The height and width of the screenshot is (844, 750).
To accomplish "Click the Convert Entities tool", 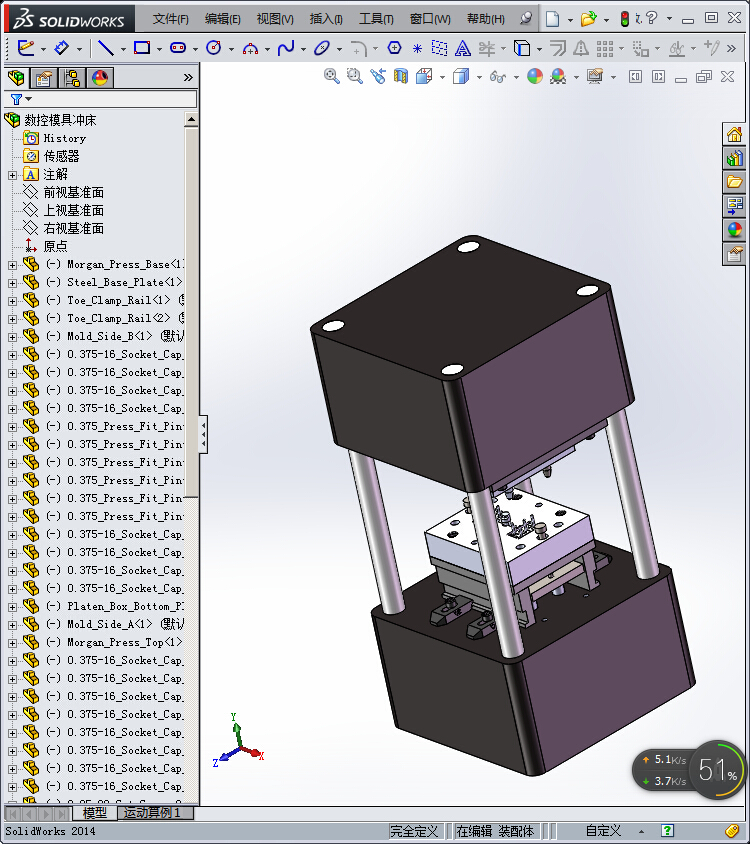I will [522, 48].
